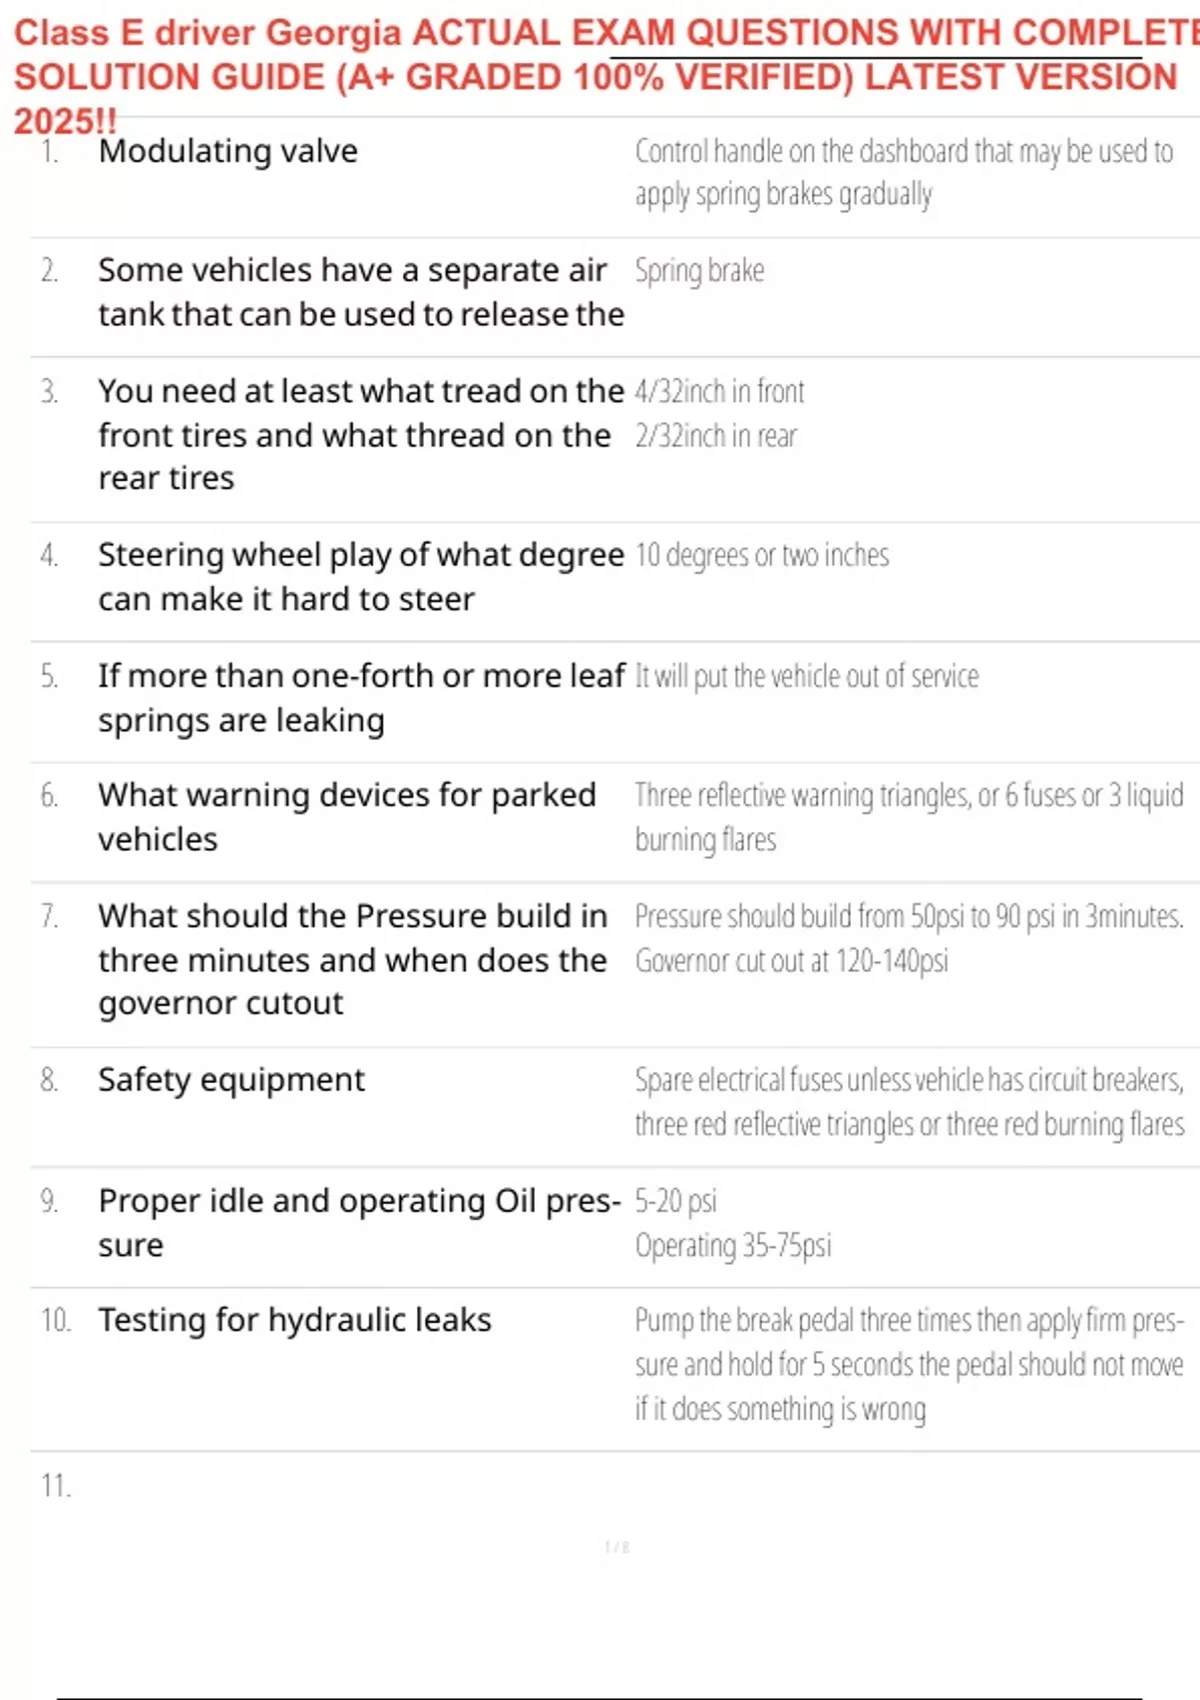Click the governor cutout question text
Image resolution: width=1200 pixels, height=1700 pixels.
point(352,960)
